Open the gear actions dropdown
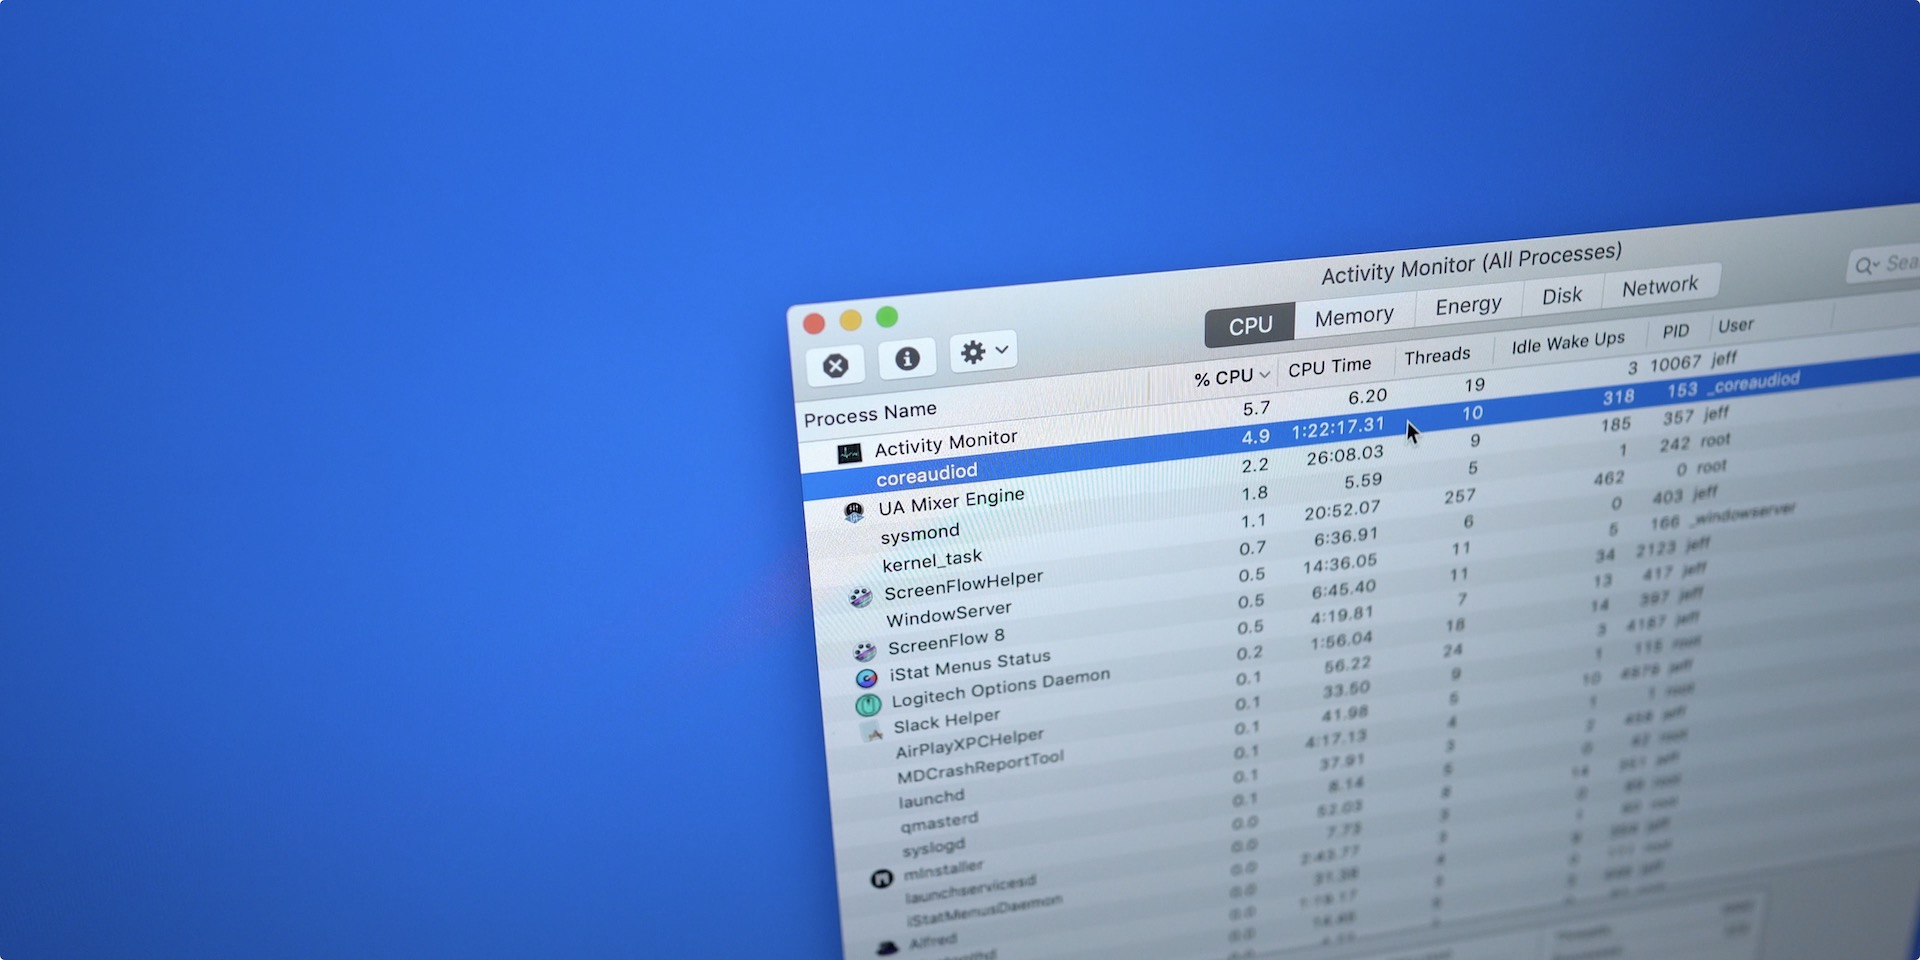This screenshot has width=1920, height=960. 983,352
